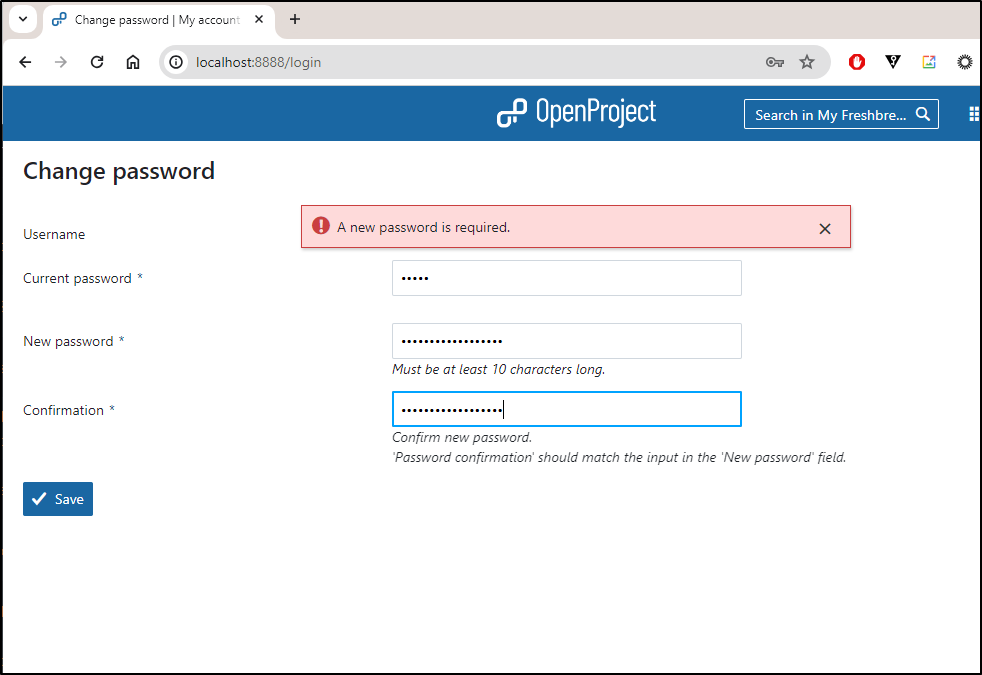Open saved passwords key icon
Image resolution: width=982 pixels, height=675 pixels.
tap(775, 62)
